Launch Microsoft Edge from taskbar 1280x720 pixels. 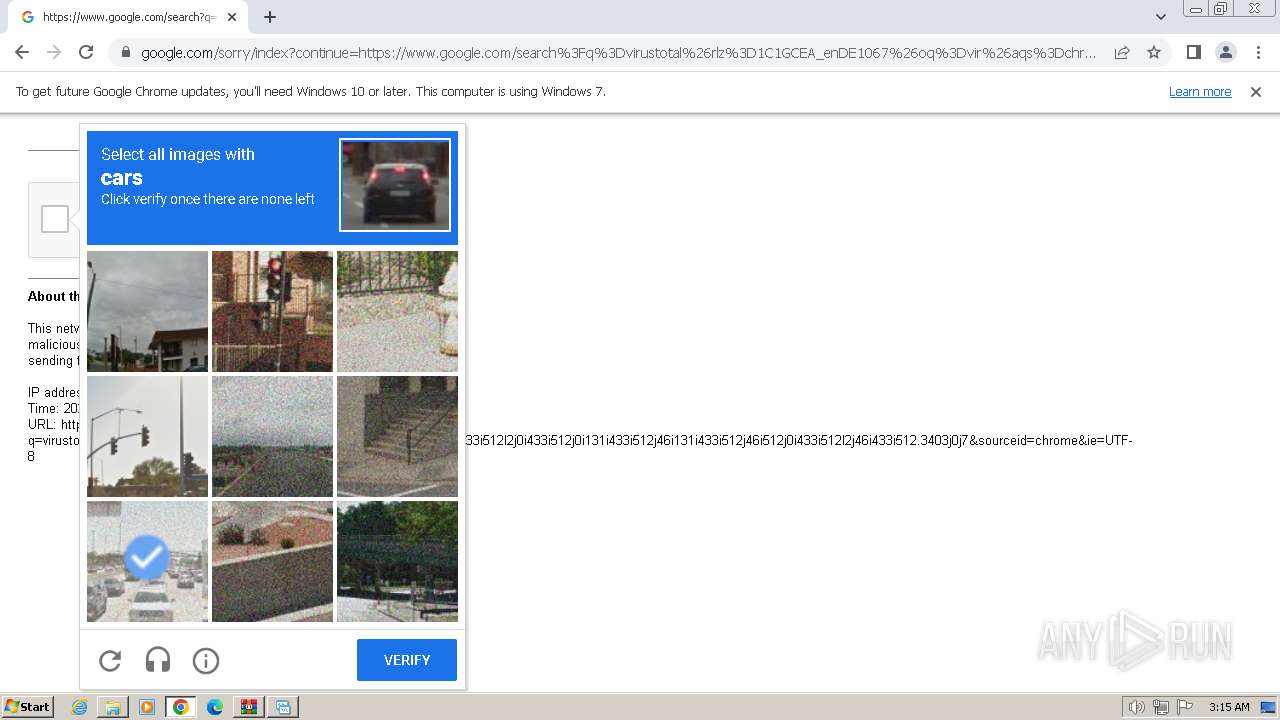pos(215,707)
